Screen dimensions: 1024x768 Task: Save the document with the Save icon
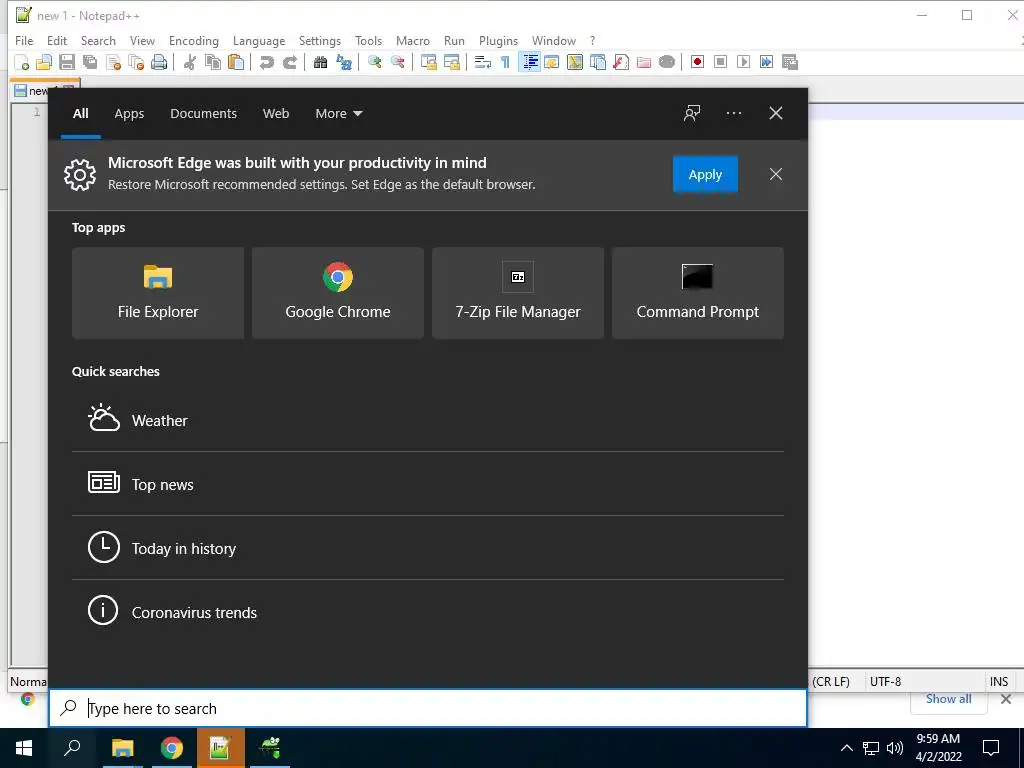[x=67, y=62]
